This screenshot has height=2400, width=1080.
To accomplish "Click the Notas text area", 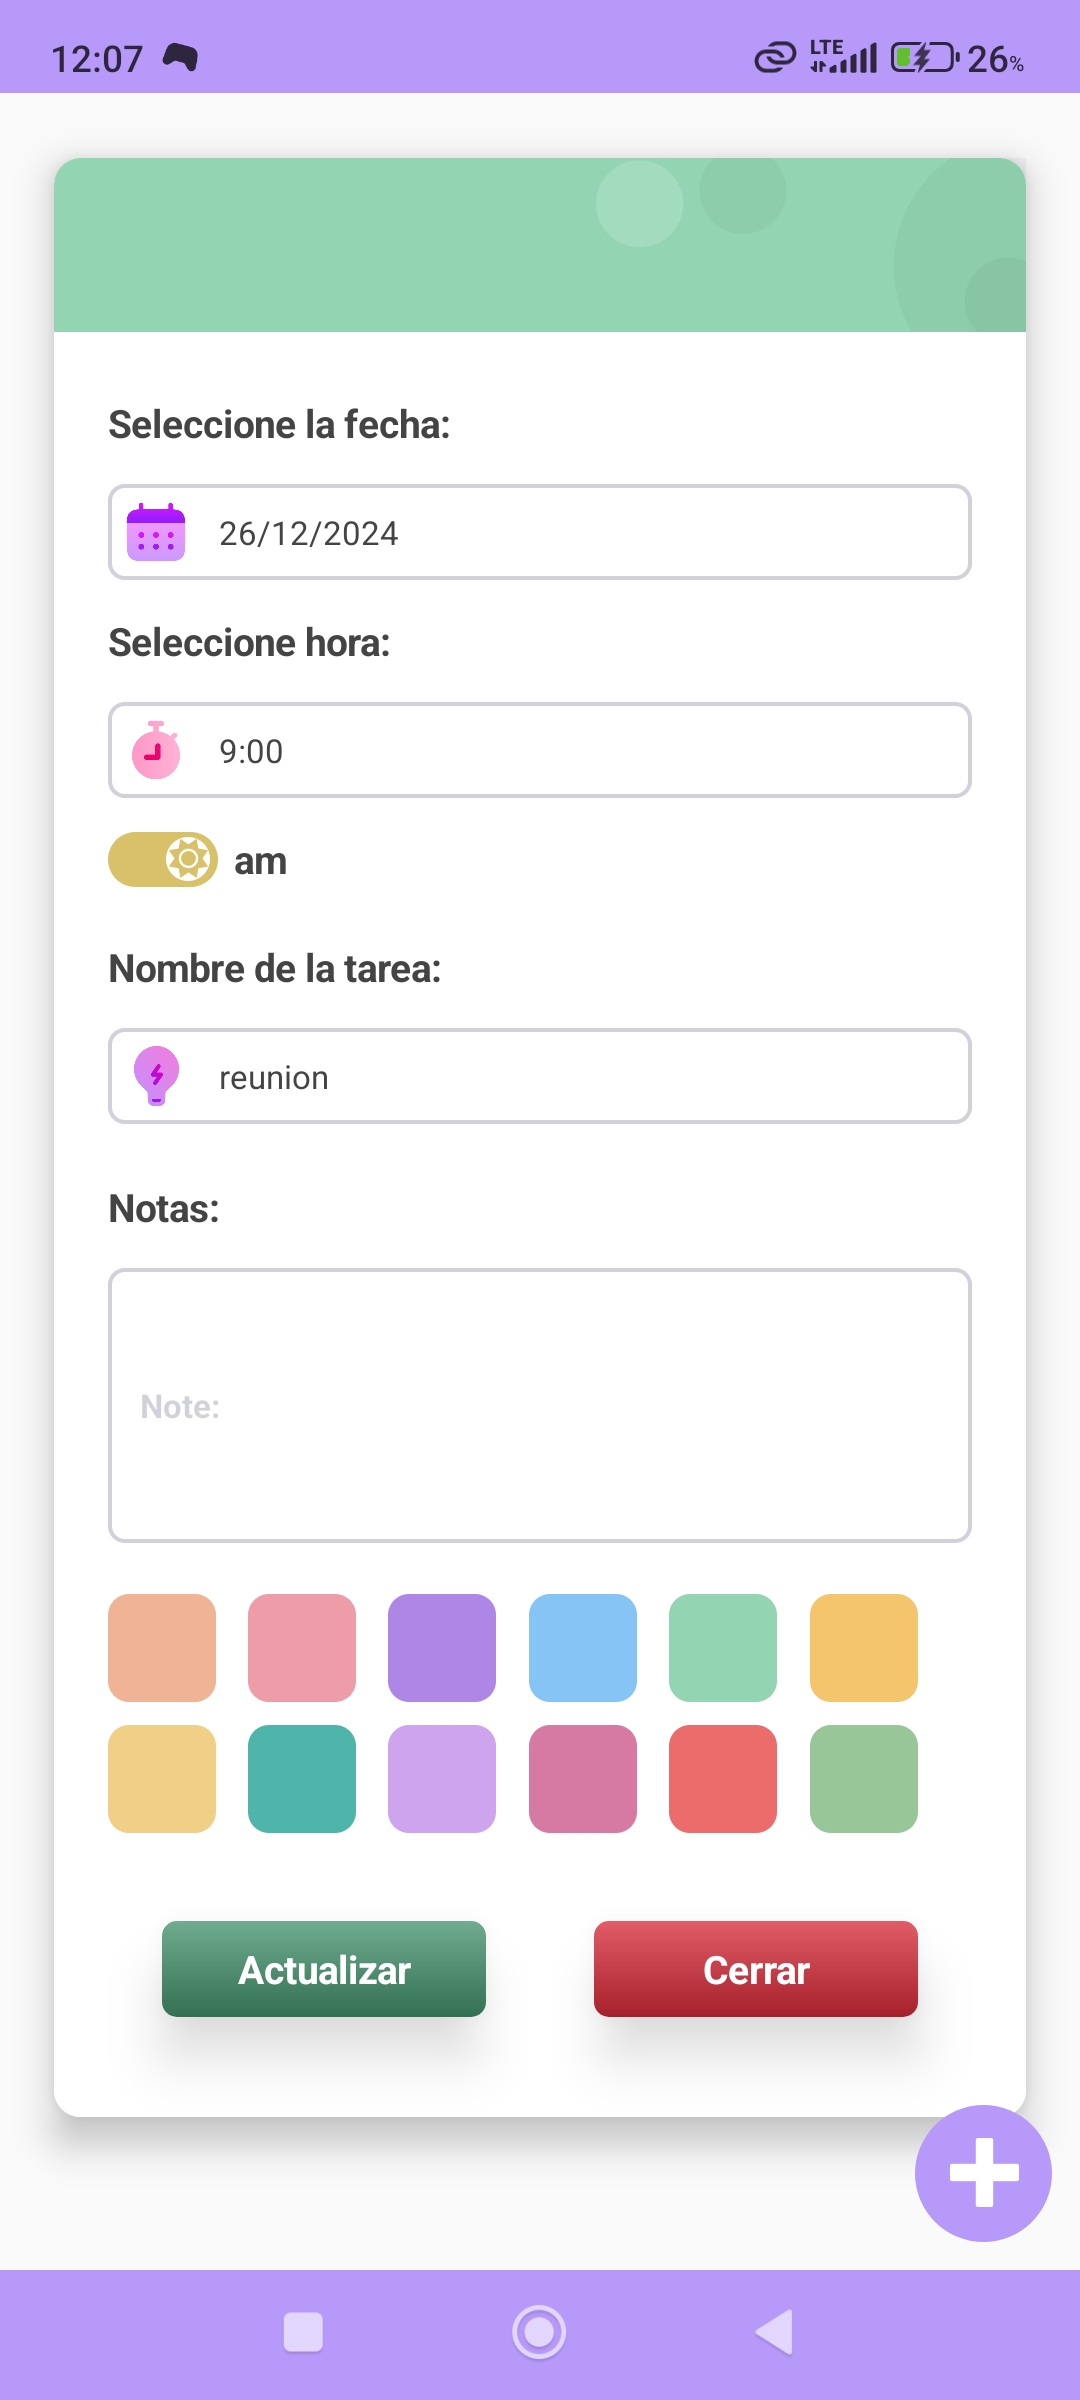I will (x=540, y=1404).
